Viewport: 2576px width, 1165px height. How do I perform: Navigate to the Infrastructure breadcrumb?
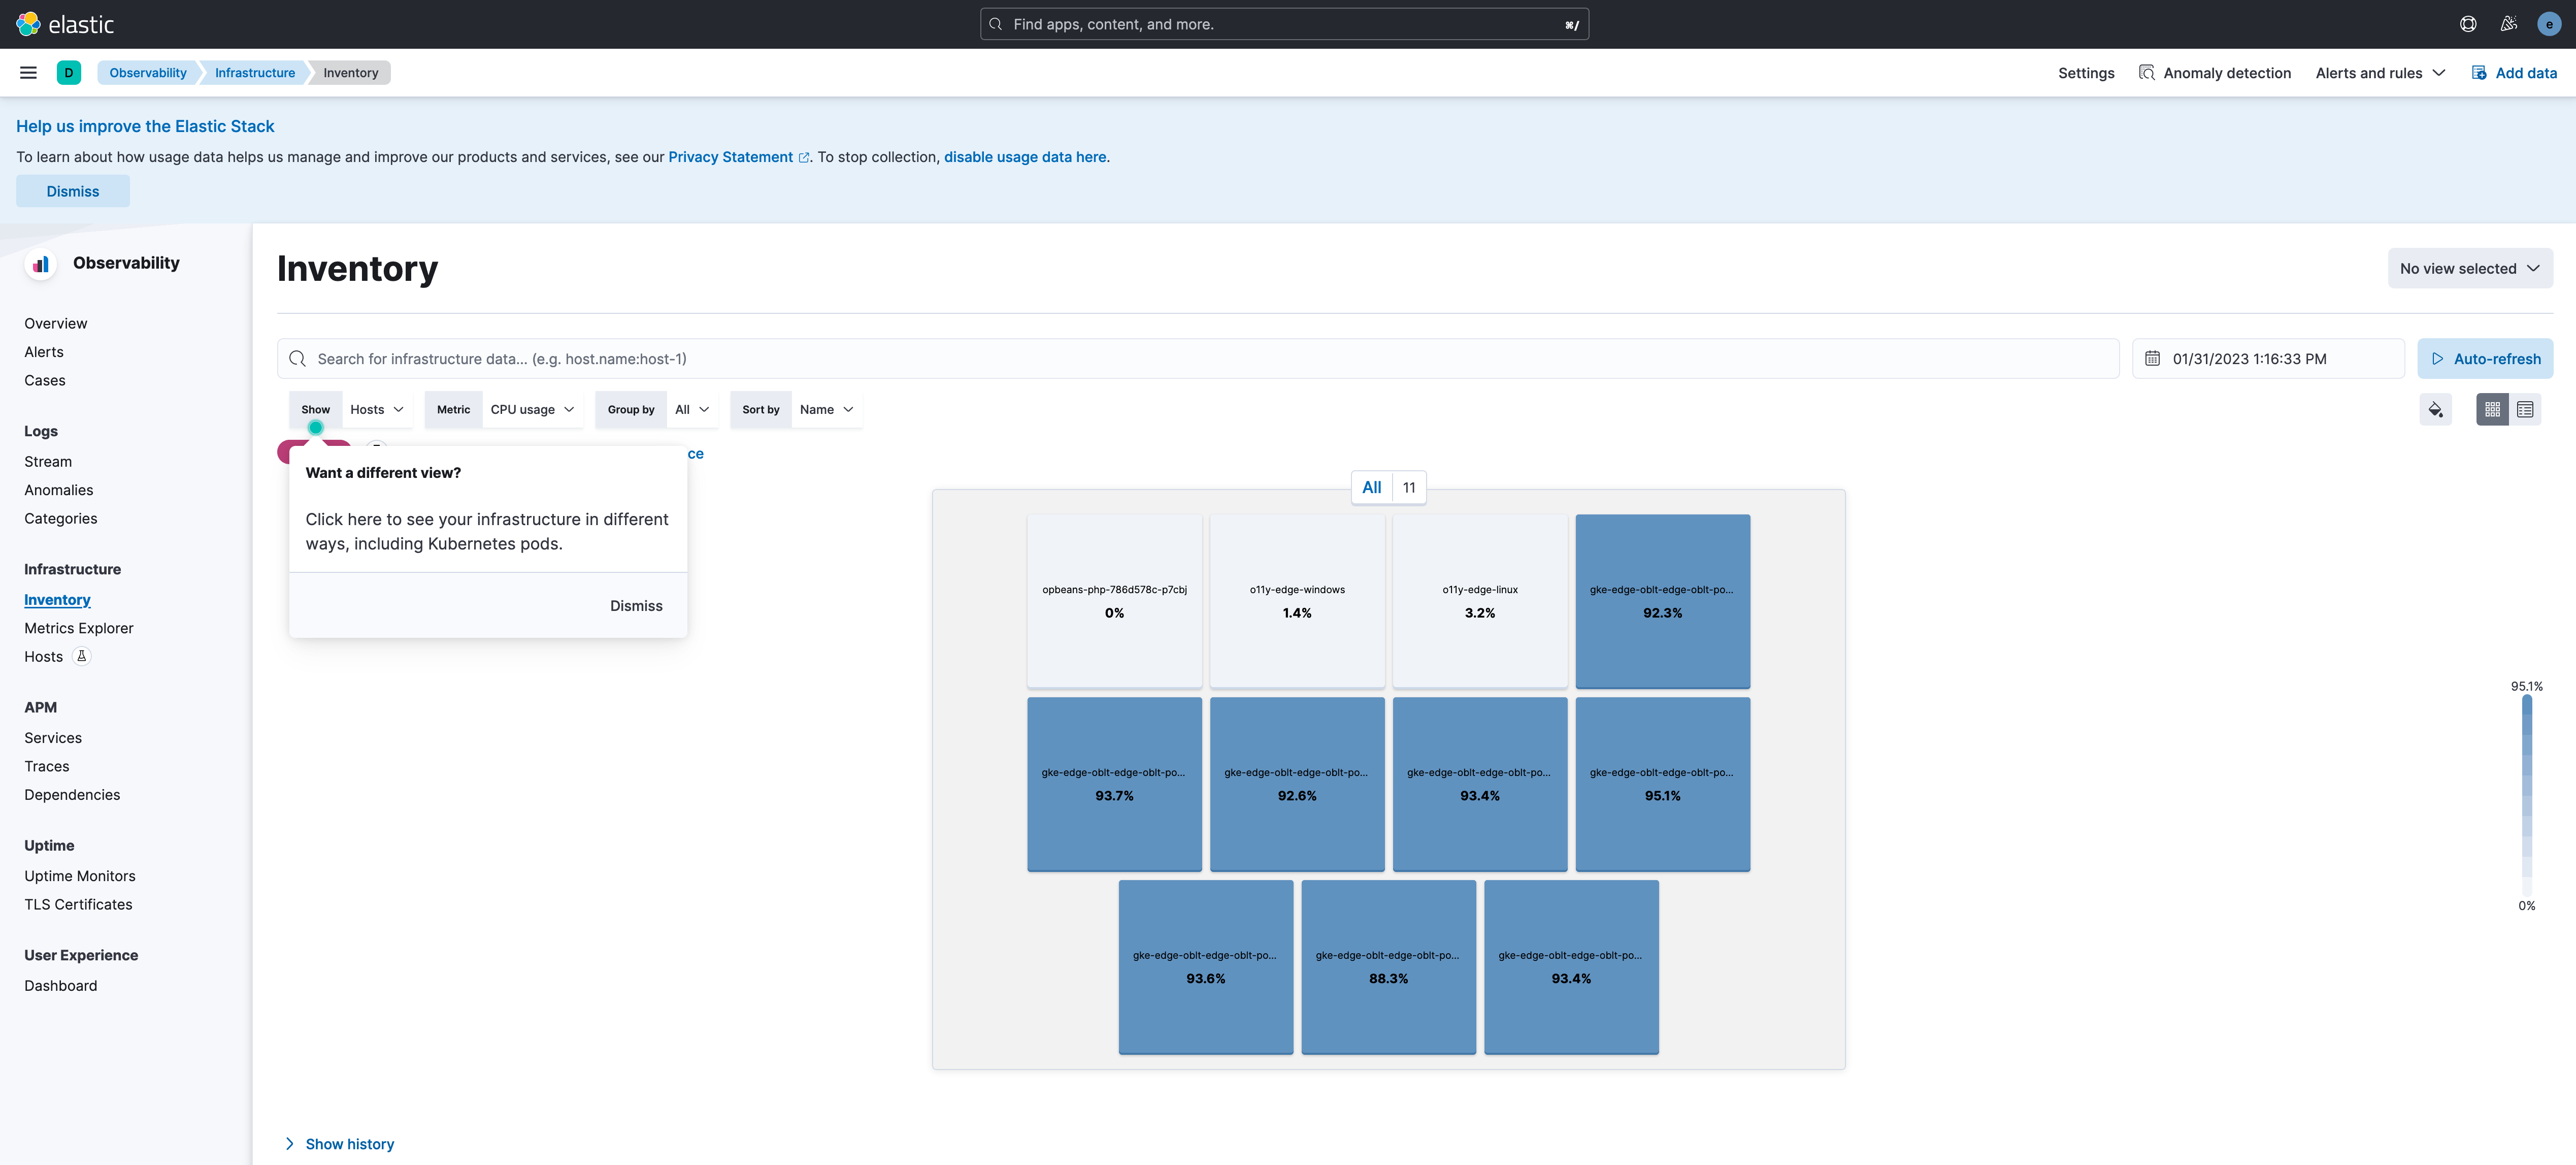pos(254,72)
